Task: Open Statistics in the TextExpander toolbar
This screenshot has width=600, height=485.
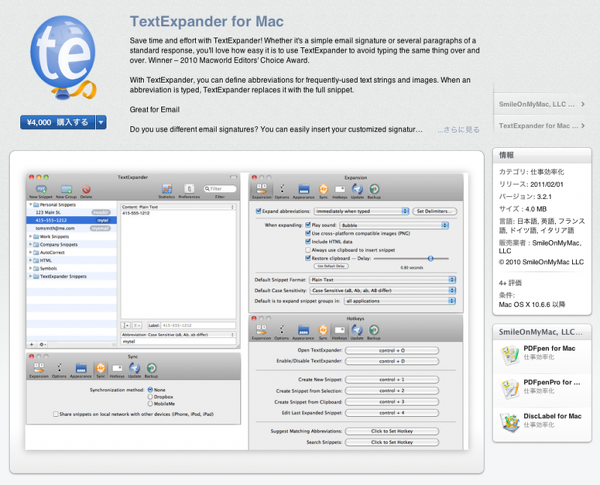Action: pos(167,189)
